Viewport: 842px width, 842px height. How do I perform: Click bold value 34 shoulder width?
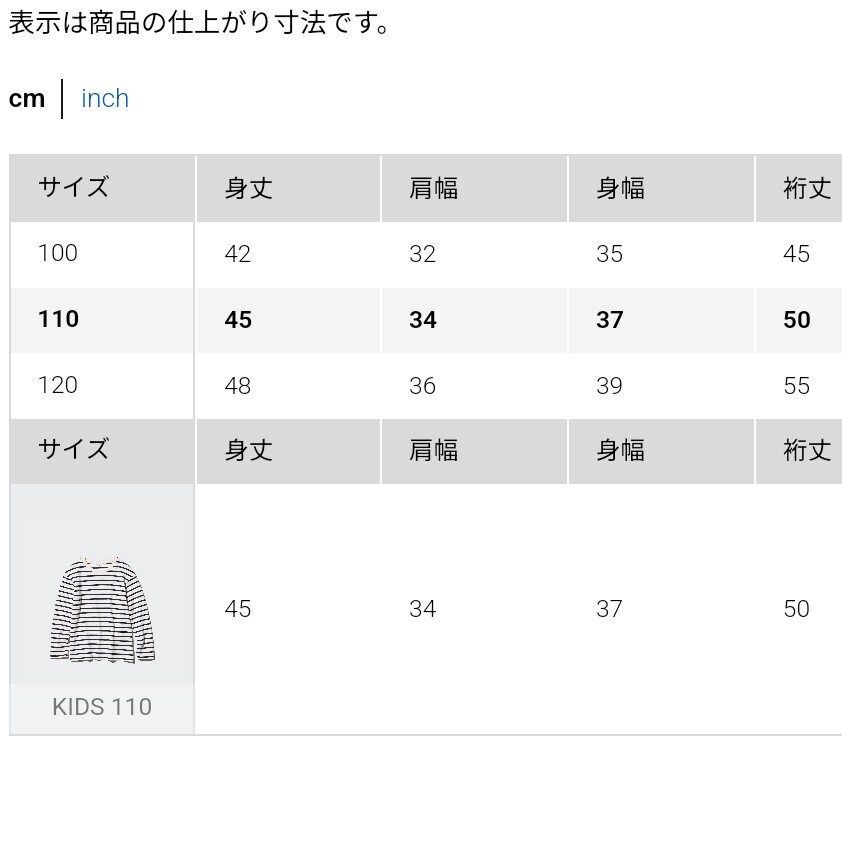pyautogui.click(x=423, y=320)
